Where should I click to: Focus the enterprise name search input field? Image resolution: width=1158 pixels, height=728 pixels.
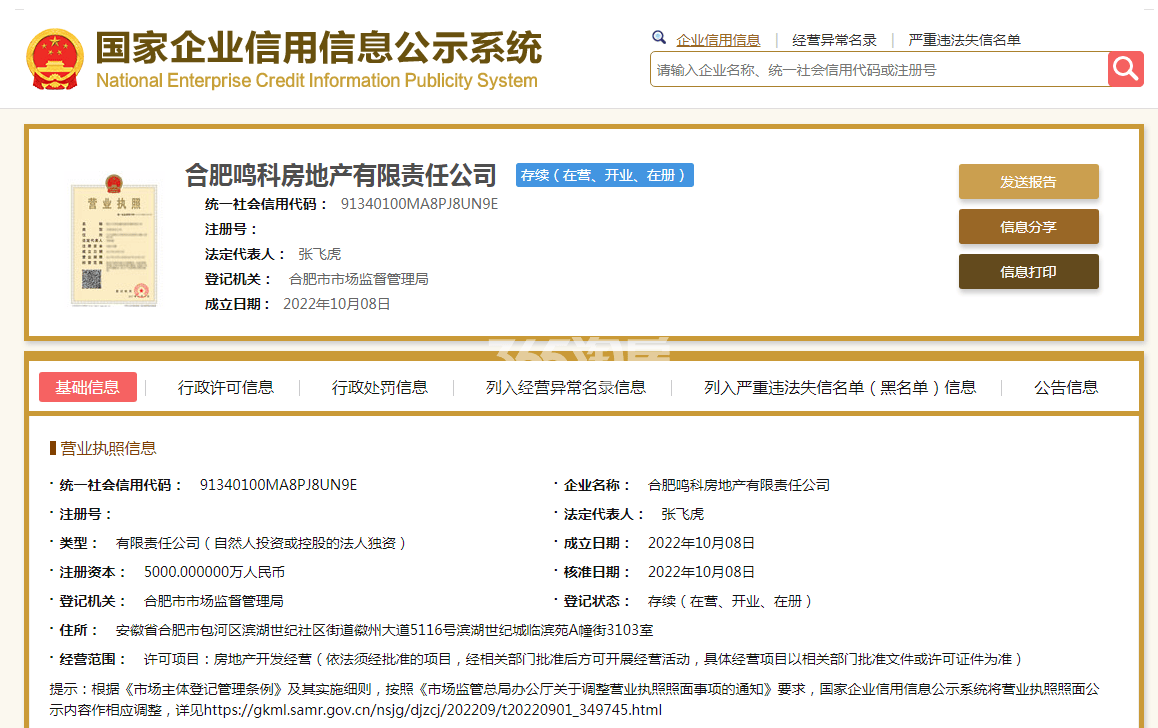point(878,70)
